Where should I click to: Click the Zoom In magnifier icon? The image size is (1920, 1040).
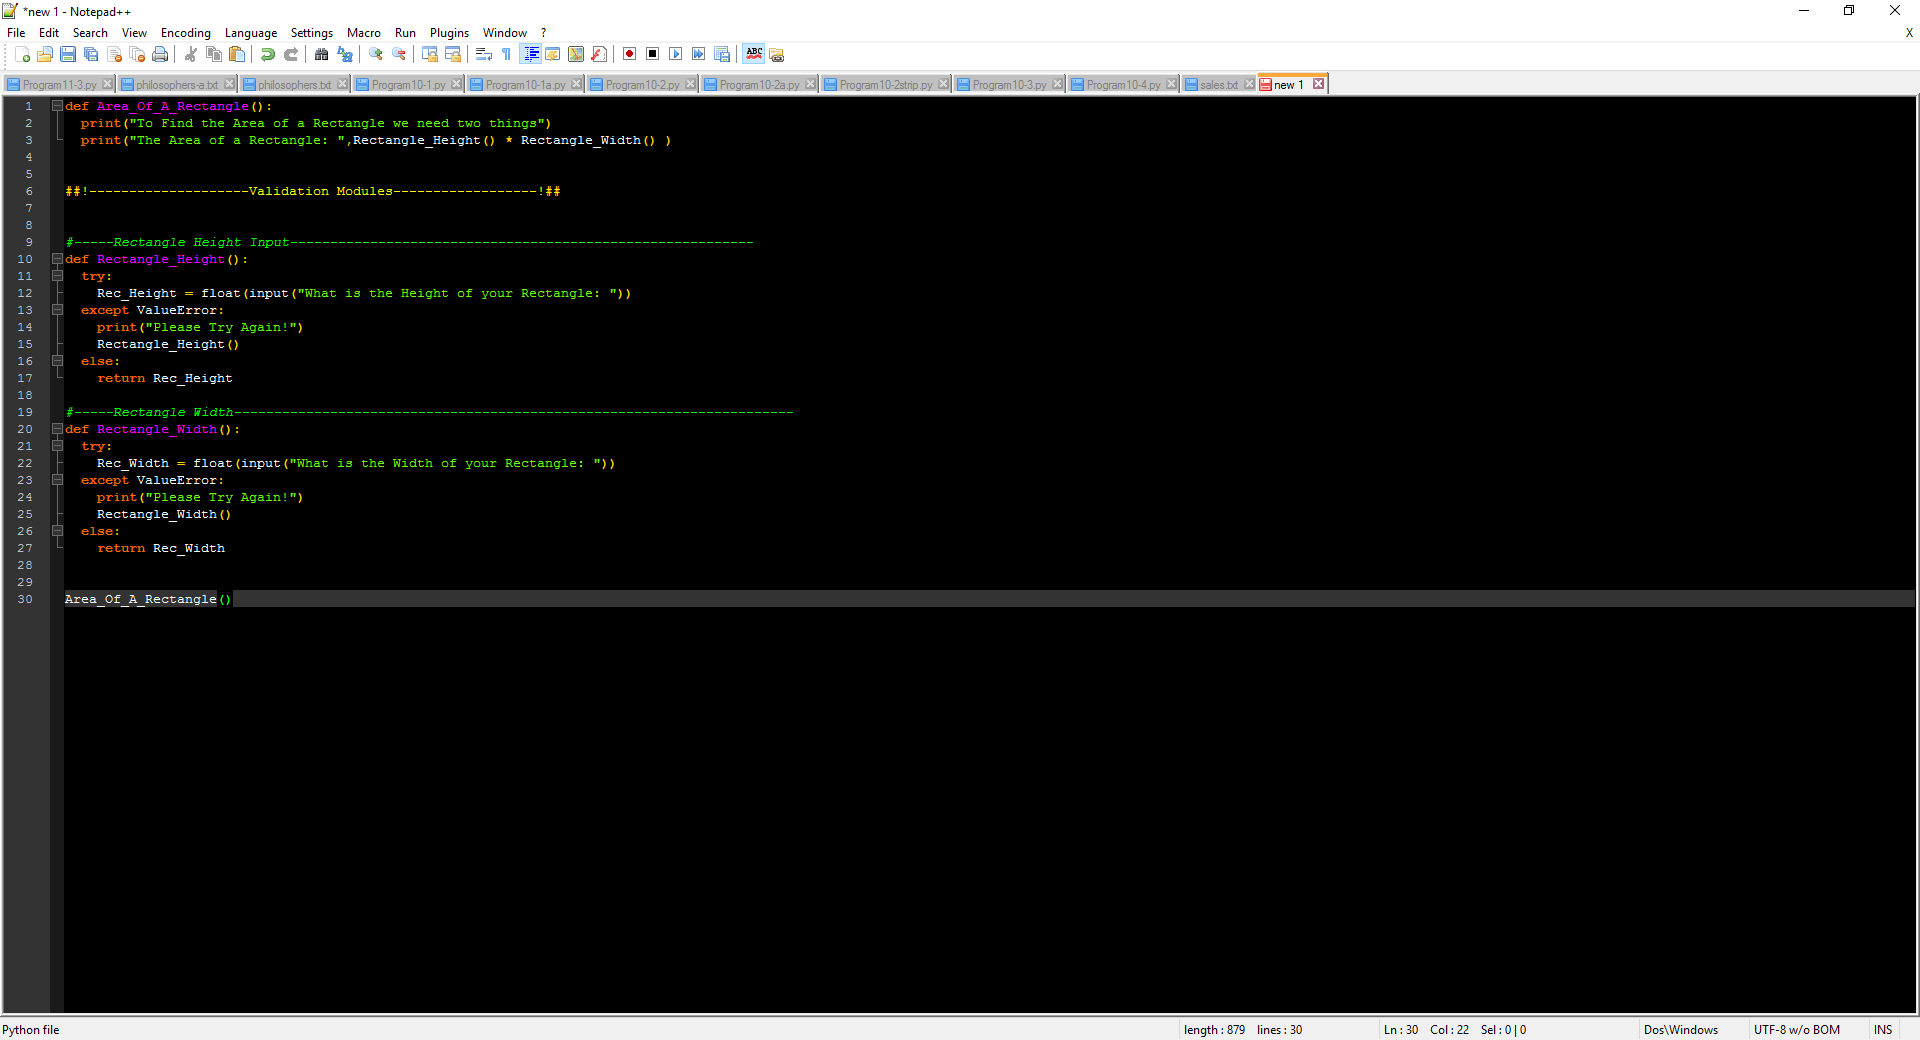click(x=376, y=54)
